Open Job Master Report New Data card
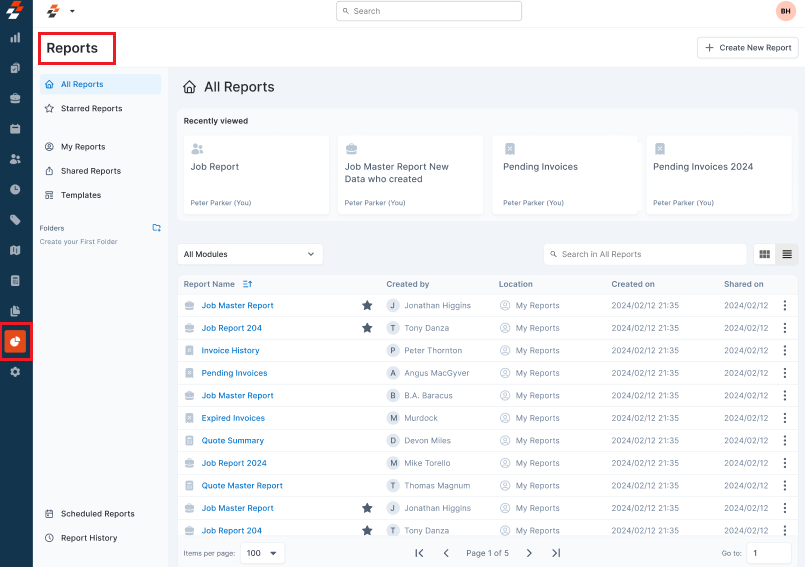 tap(410, 175)
